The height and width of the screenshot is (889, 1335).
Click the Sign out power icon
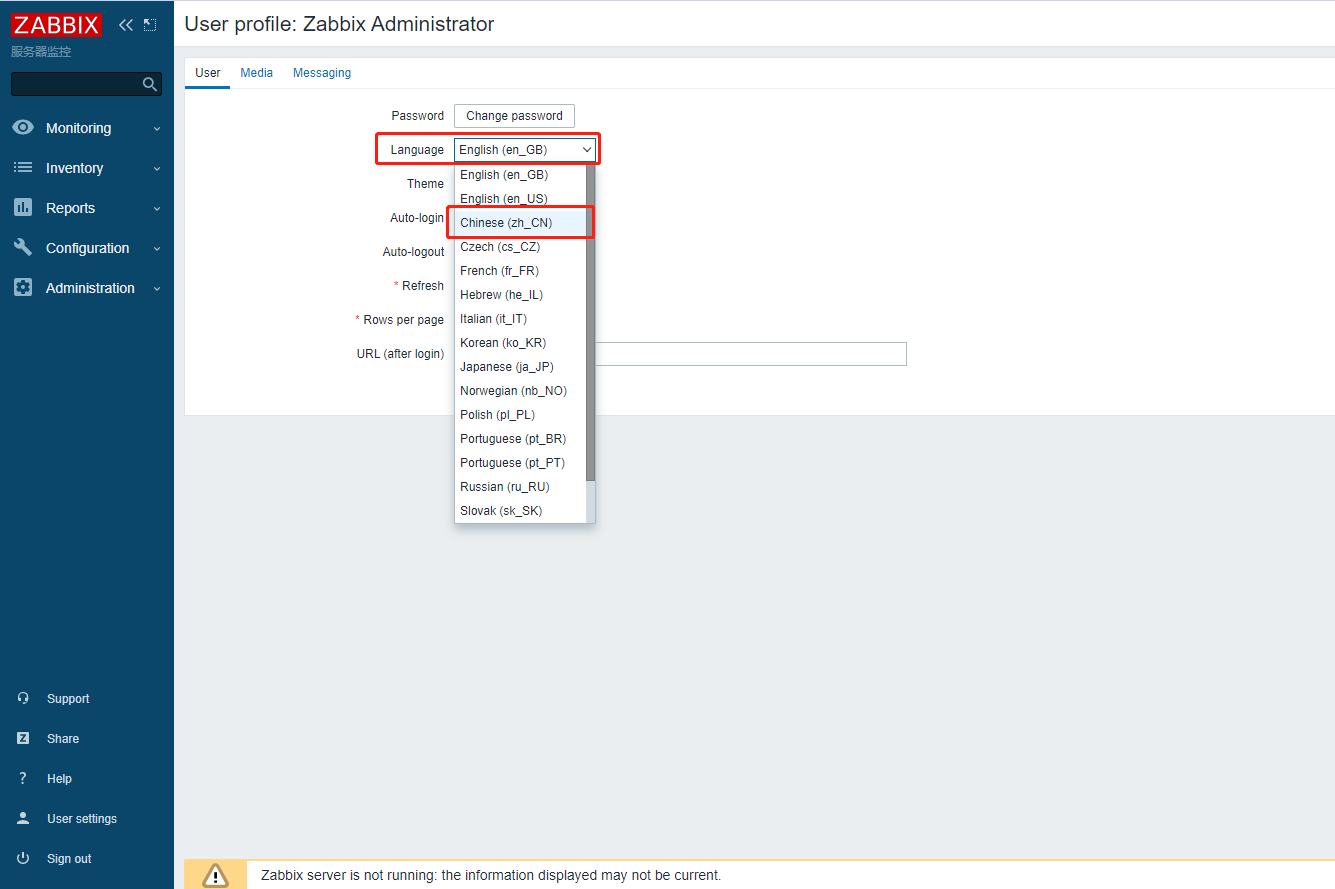click(x=23, y=859)
